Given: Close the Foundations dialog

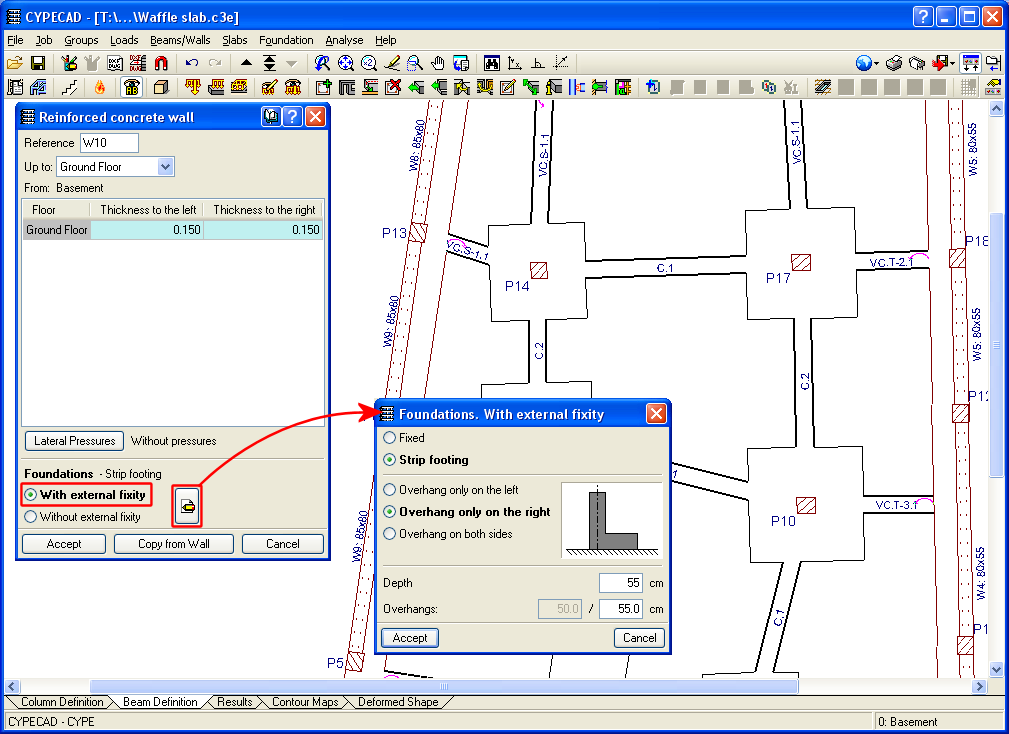Looking at the screenshot, I should click(656, 414).
